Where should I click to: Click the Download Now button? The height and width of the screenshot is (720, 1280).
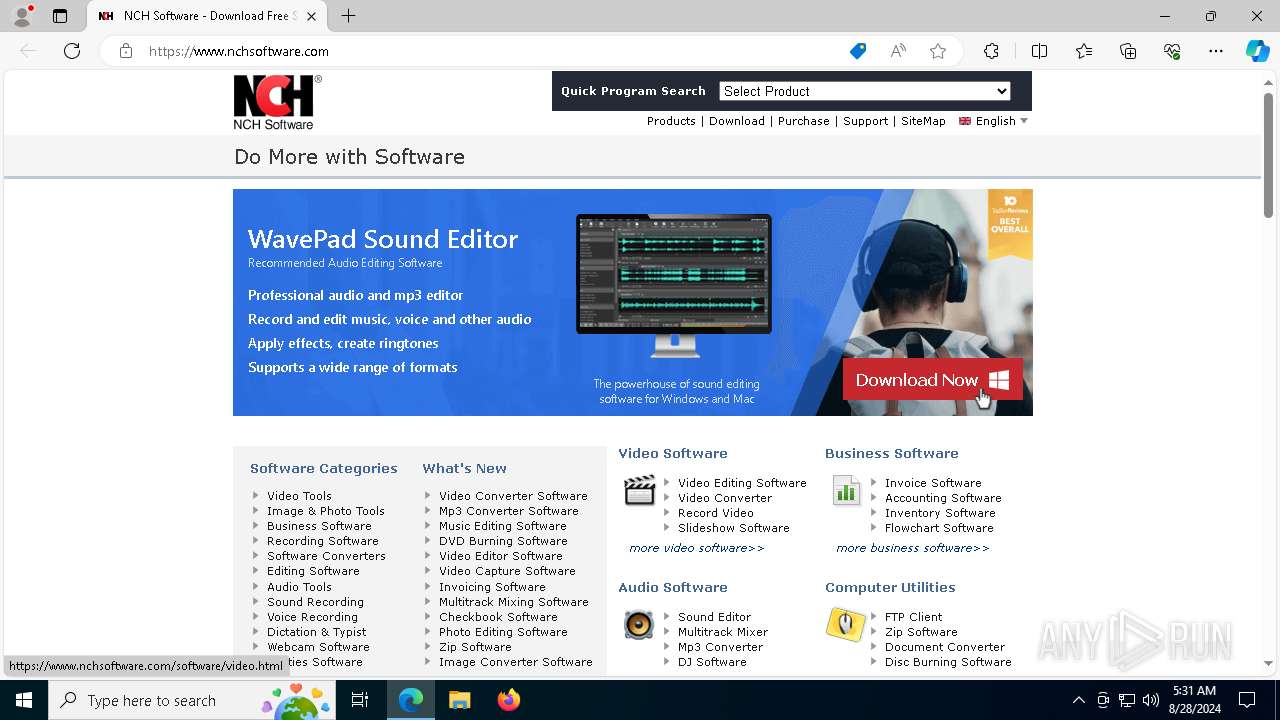pos(932,380)
